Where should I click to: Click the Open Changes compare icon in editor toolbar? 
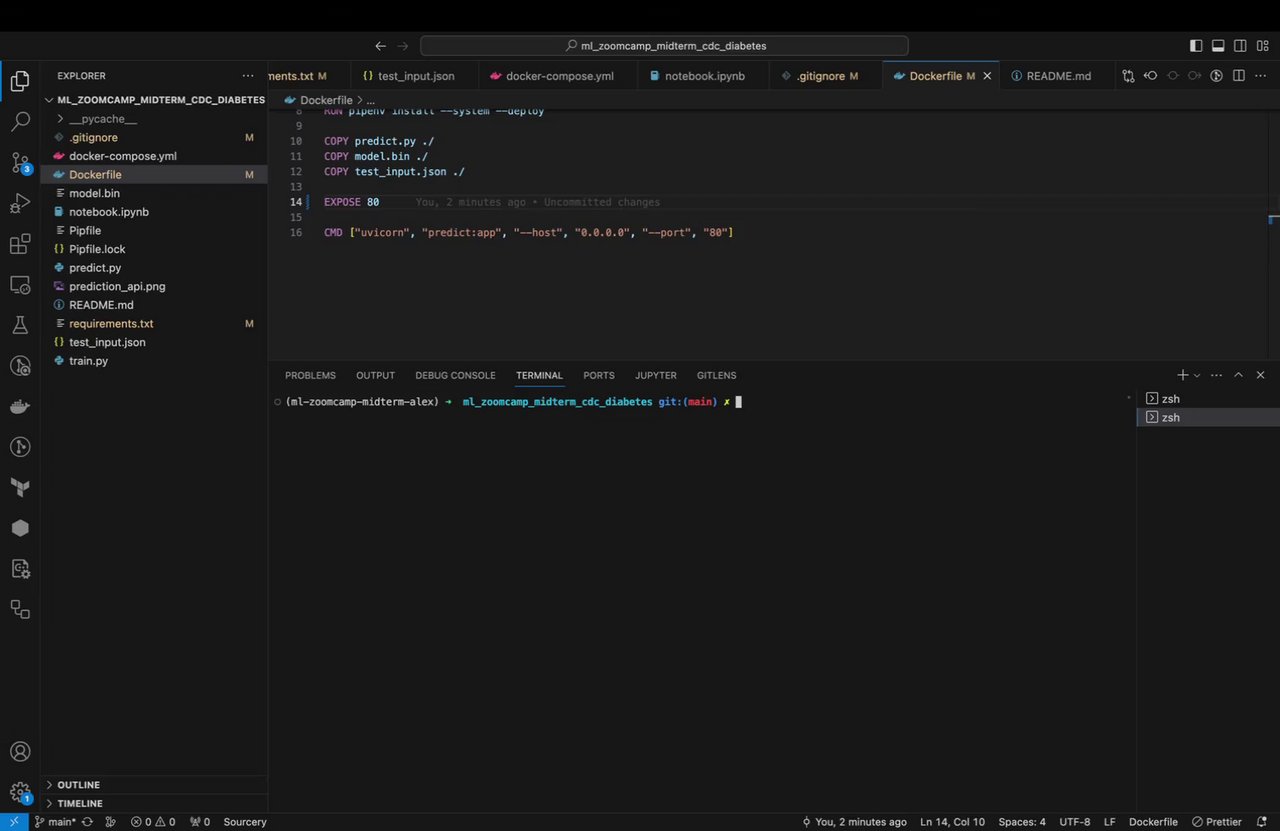[x=1129, y=76]
